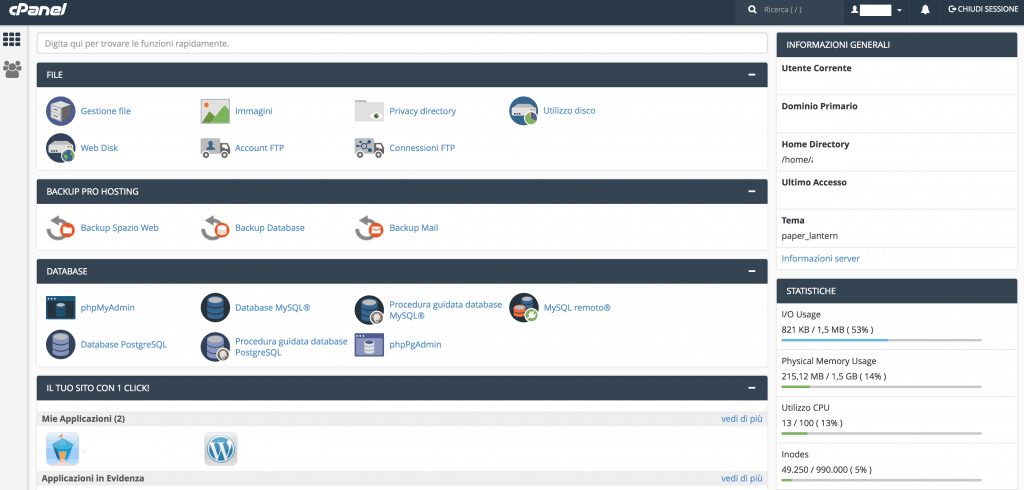Click the Utente Corrente label
Screen dimensions: 1024x490
816,68
